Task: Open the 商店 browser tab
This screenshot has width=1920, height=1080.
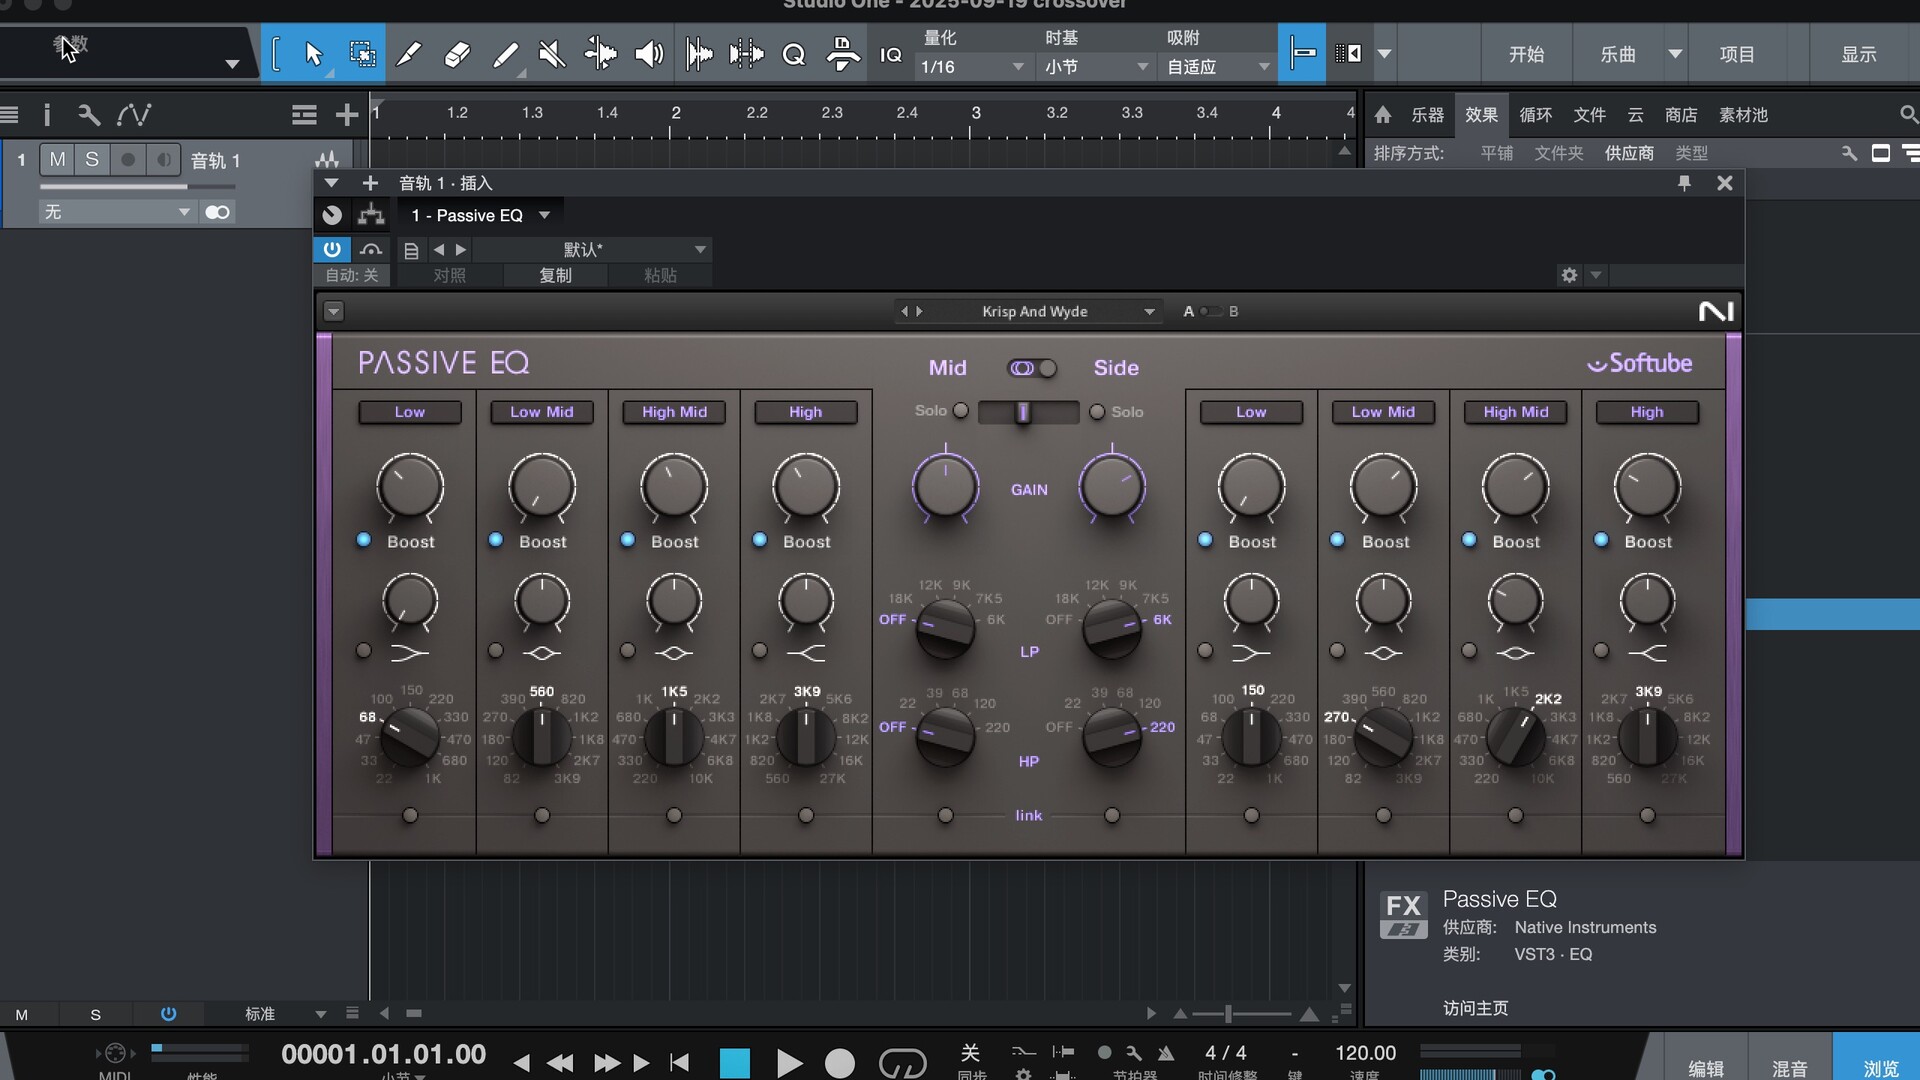Action: point(1681,115)
